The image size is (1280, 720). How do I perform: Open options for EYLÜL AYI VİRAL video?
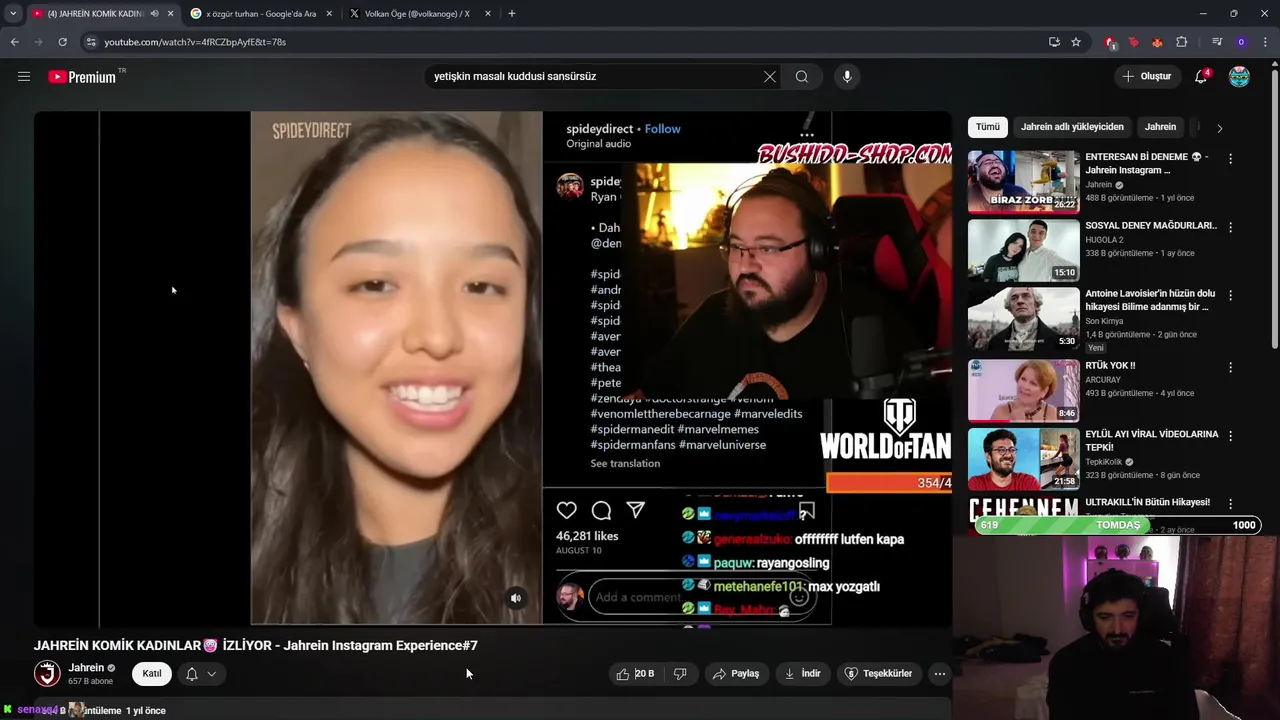point(1230,436)
